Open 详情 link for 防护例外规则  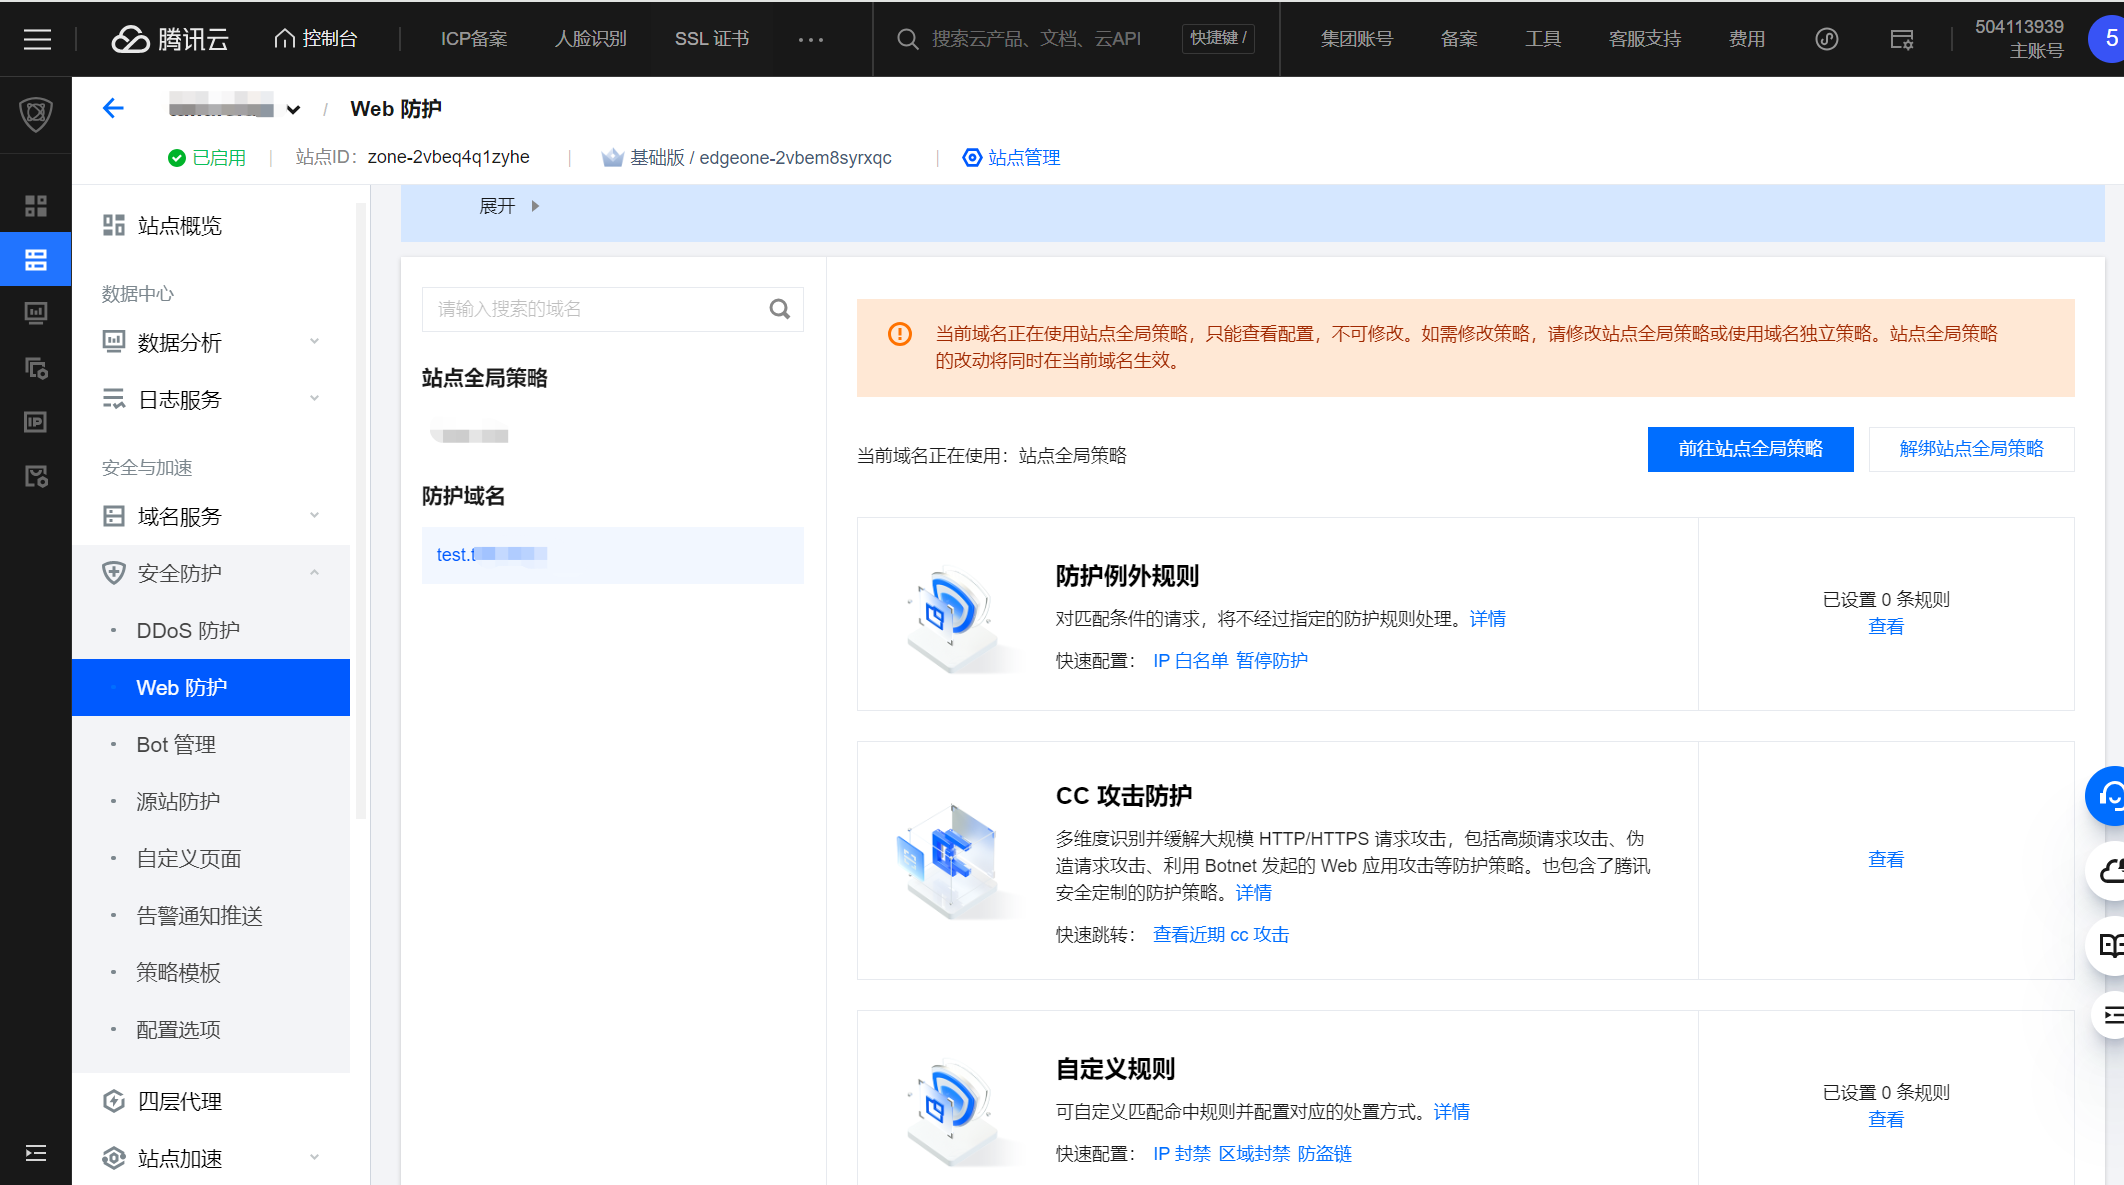coord(1487,619)
